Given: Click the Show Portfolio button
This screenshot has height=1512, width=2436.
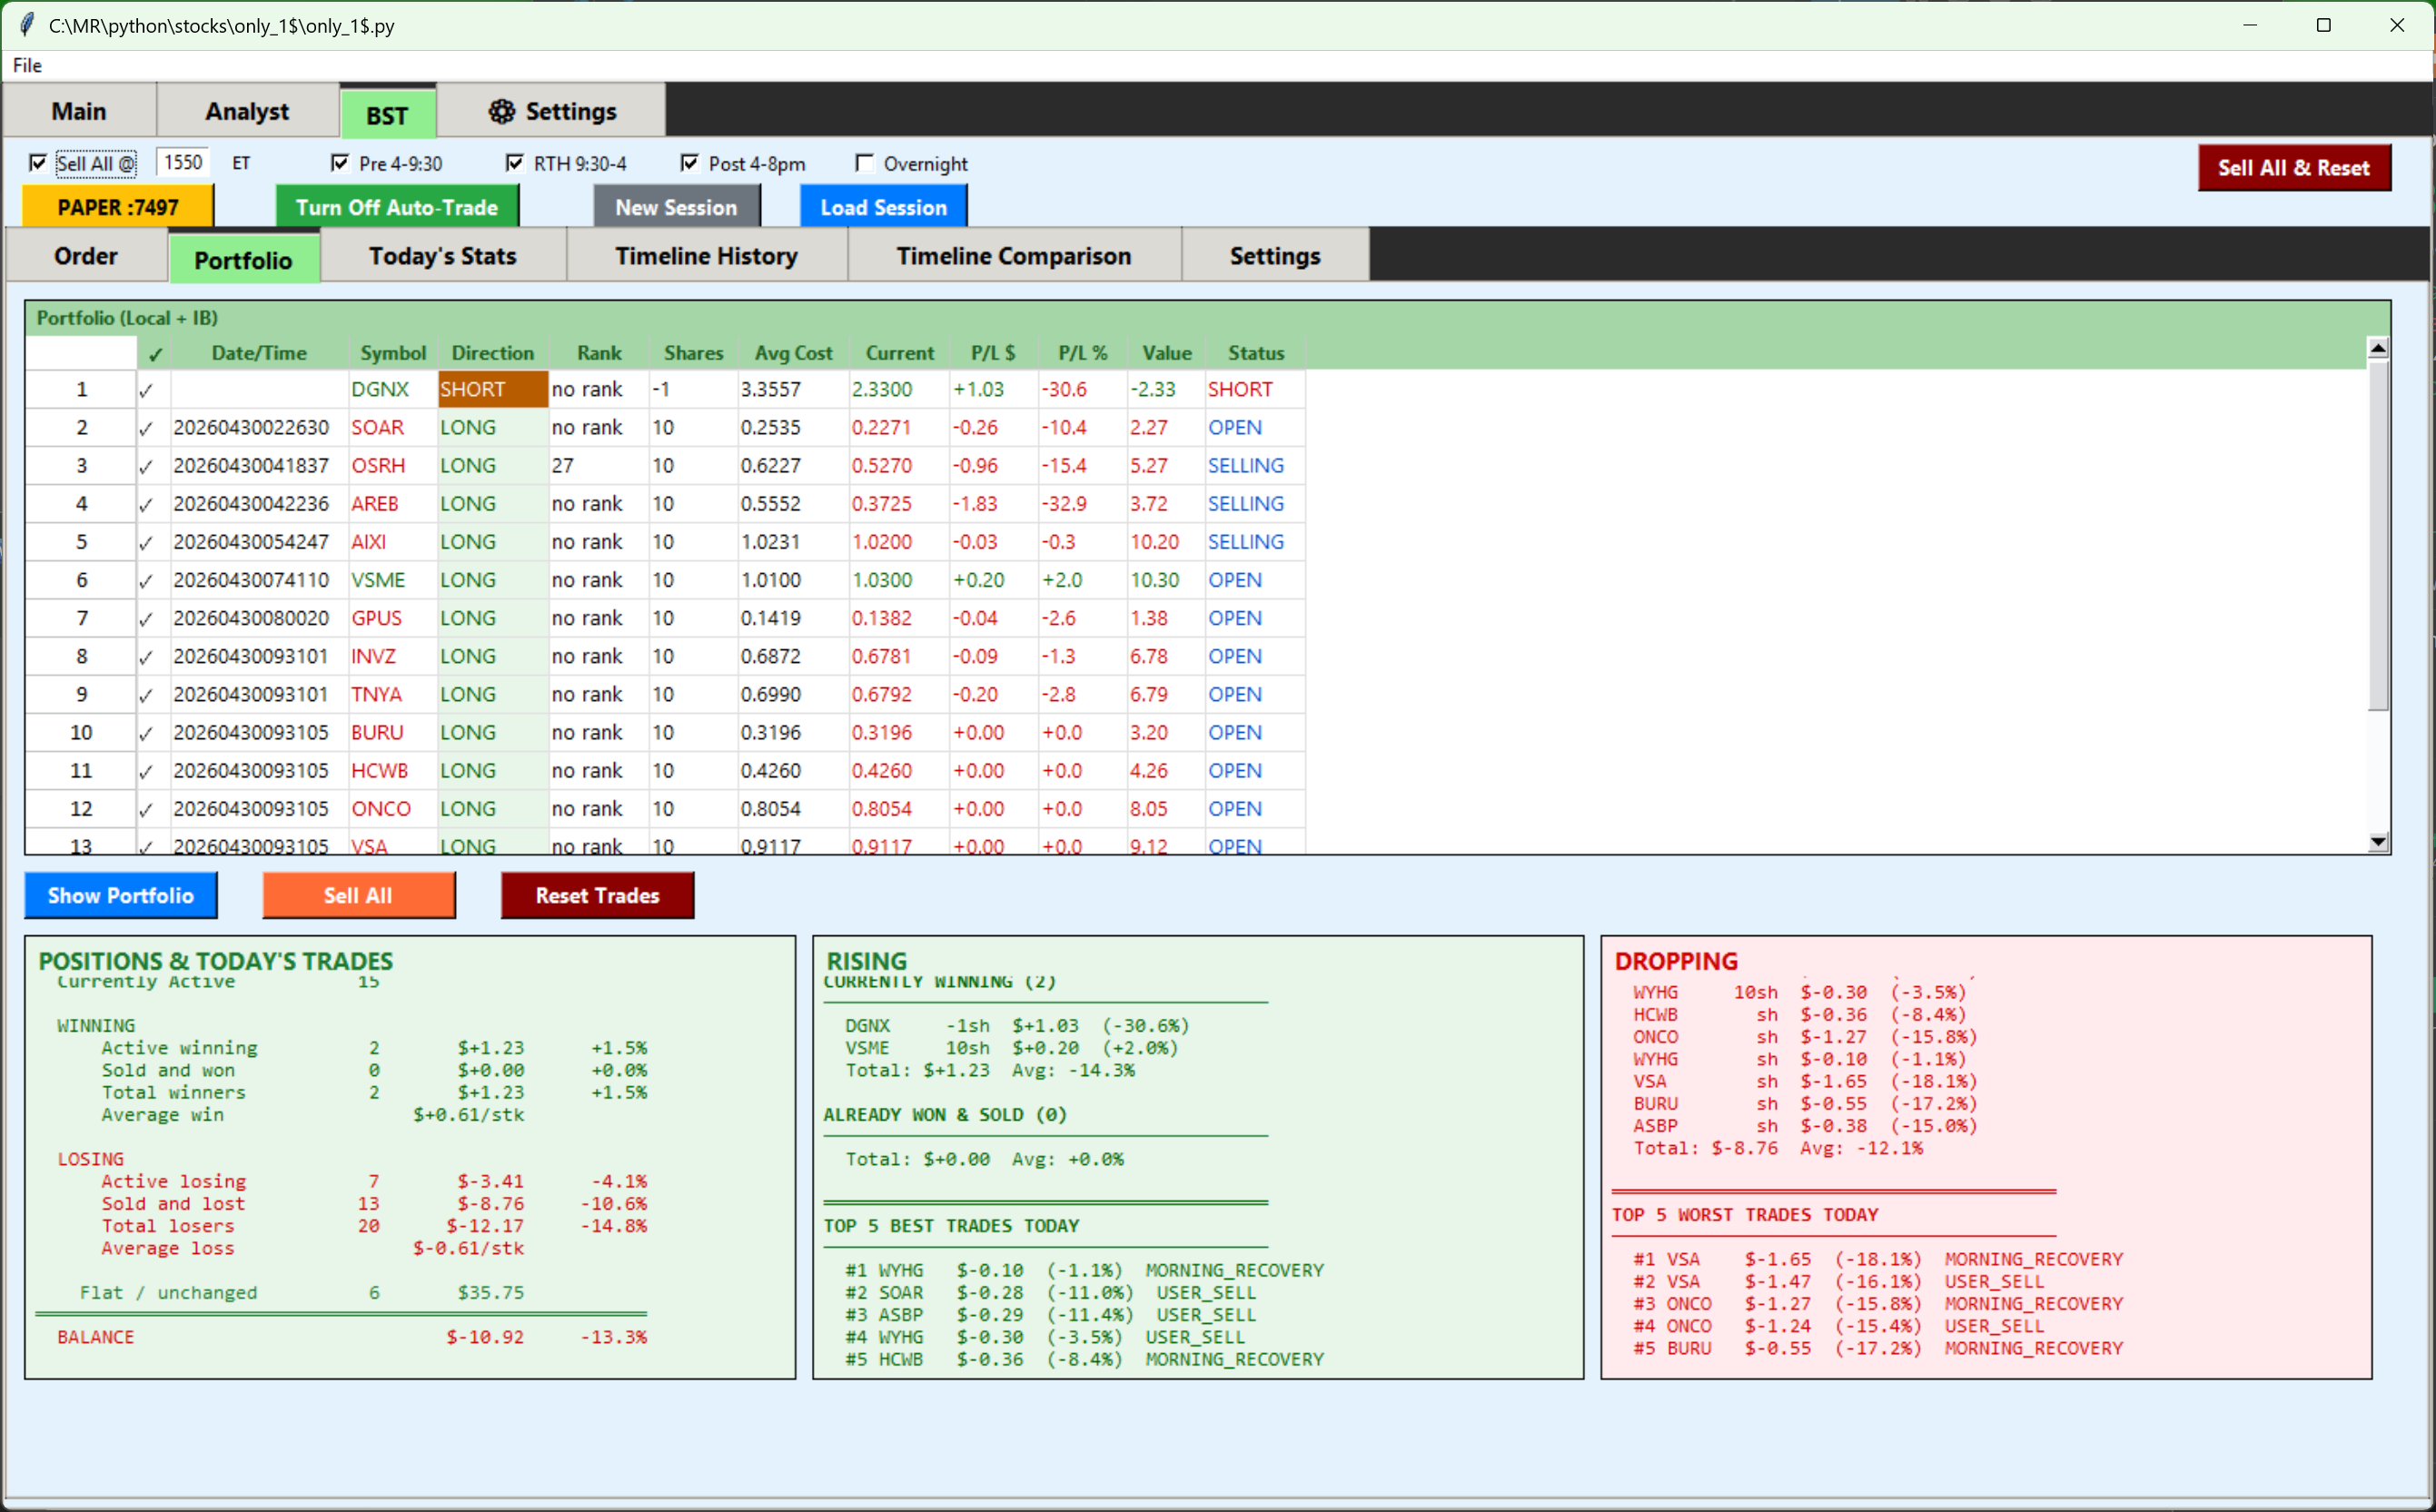Looking at the screenshot, I should coord(121,895).
